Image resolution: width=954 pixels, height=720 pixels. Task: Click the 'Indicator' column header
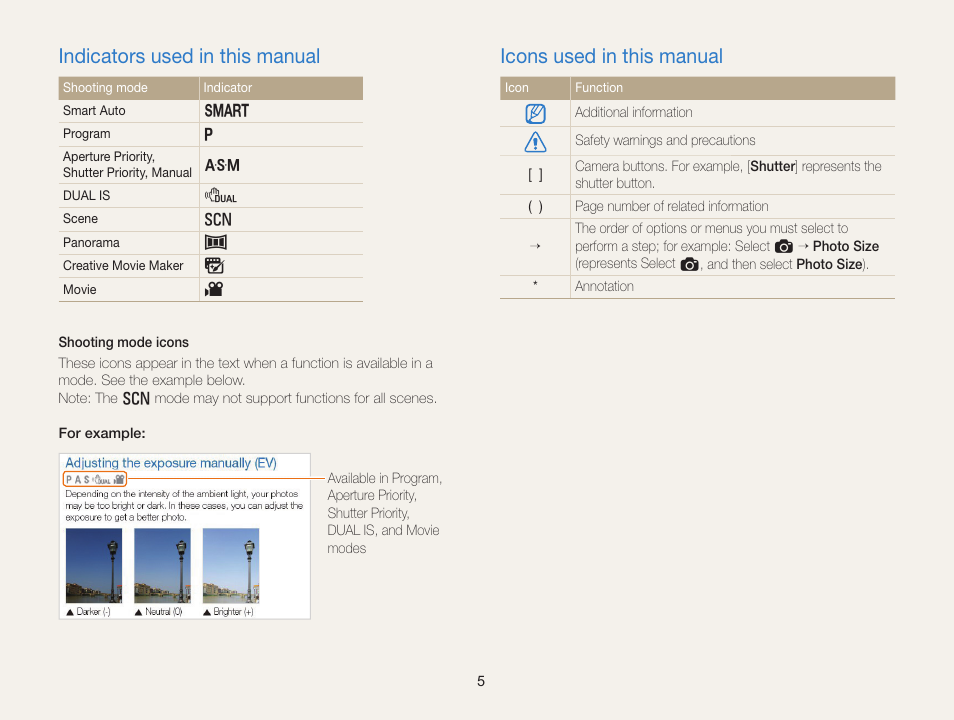tap(228, 88)
